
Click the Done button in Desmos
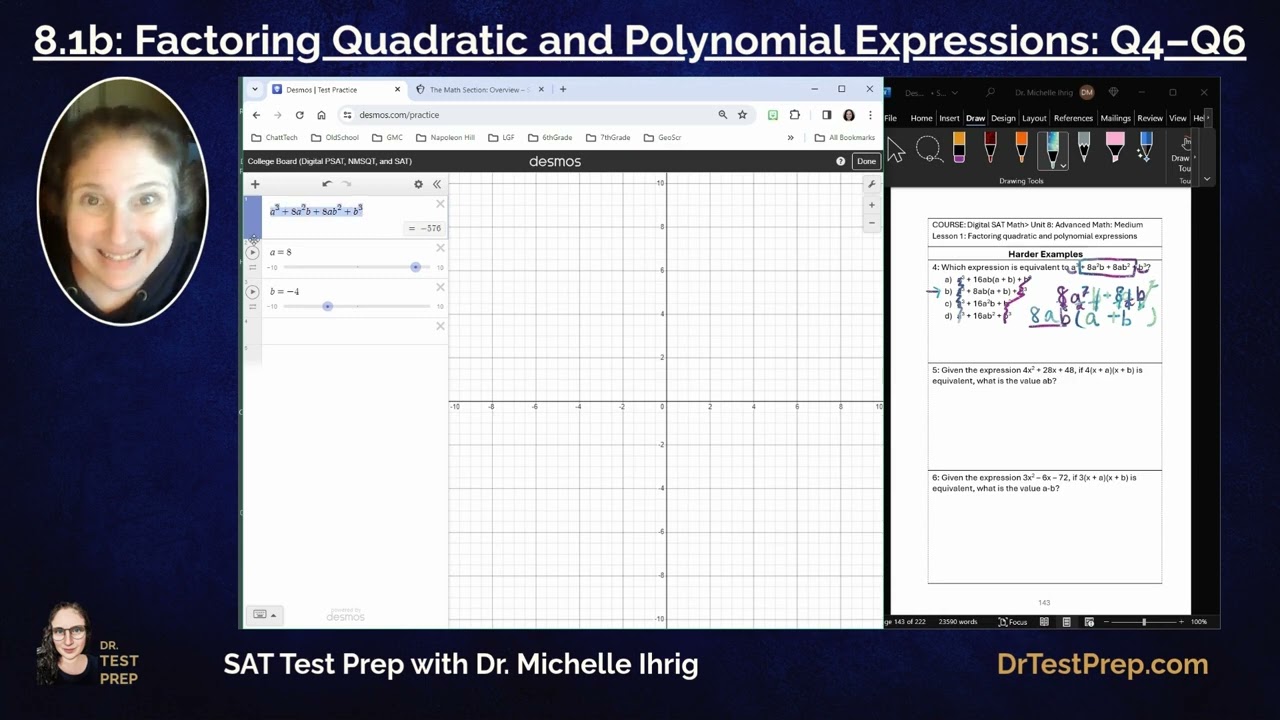pyautogui.click(x=866, y=161)
